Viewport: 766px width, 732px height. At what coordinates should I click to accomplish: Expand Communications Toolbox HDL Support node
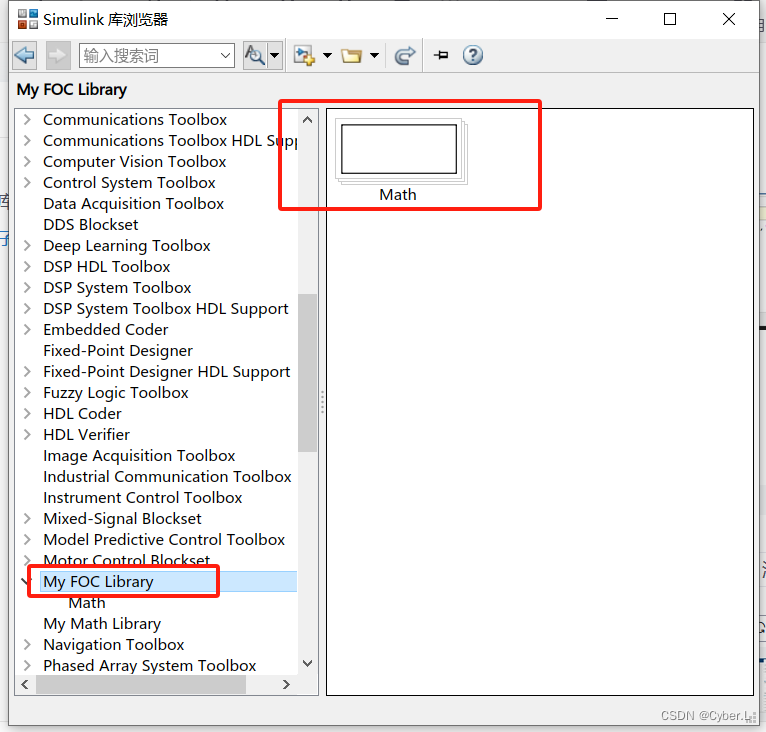(27, 140)
